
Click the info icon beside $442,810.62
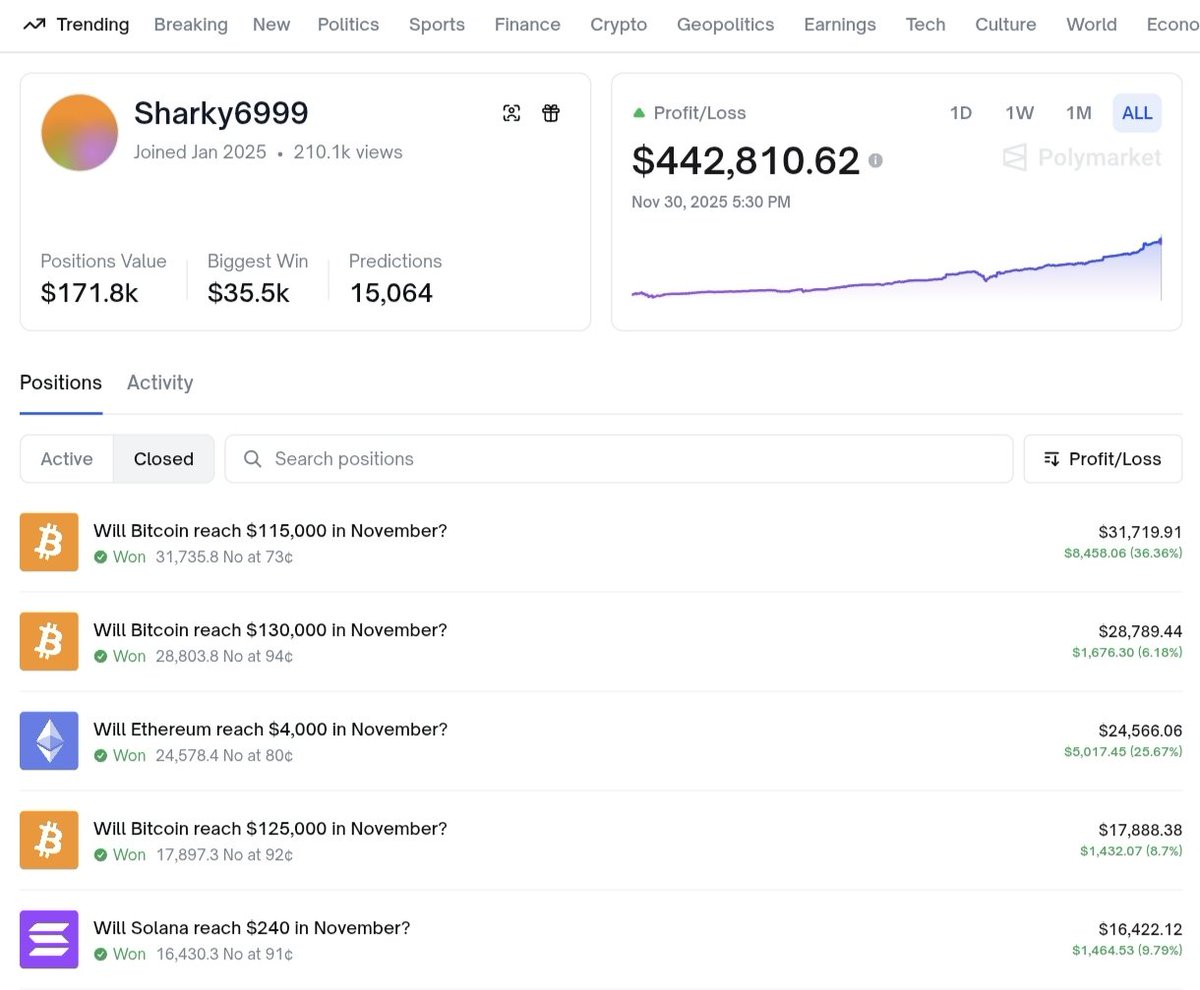[876, 160]
